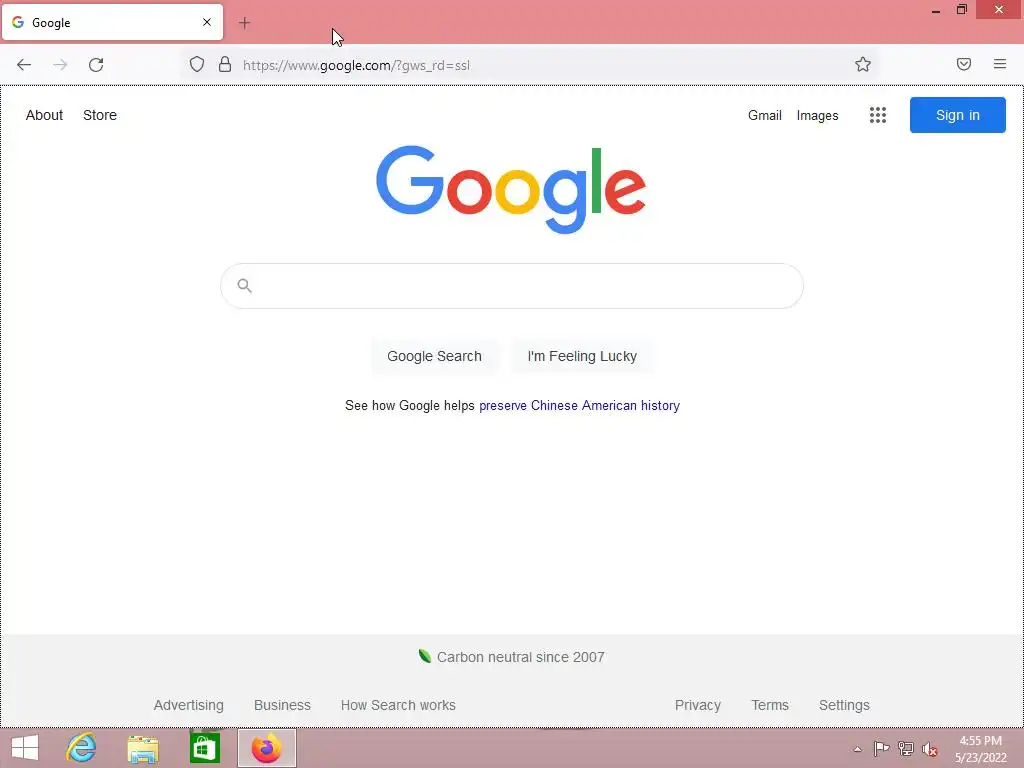
Task: Open How Search works link
Action: 398,705
